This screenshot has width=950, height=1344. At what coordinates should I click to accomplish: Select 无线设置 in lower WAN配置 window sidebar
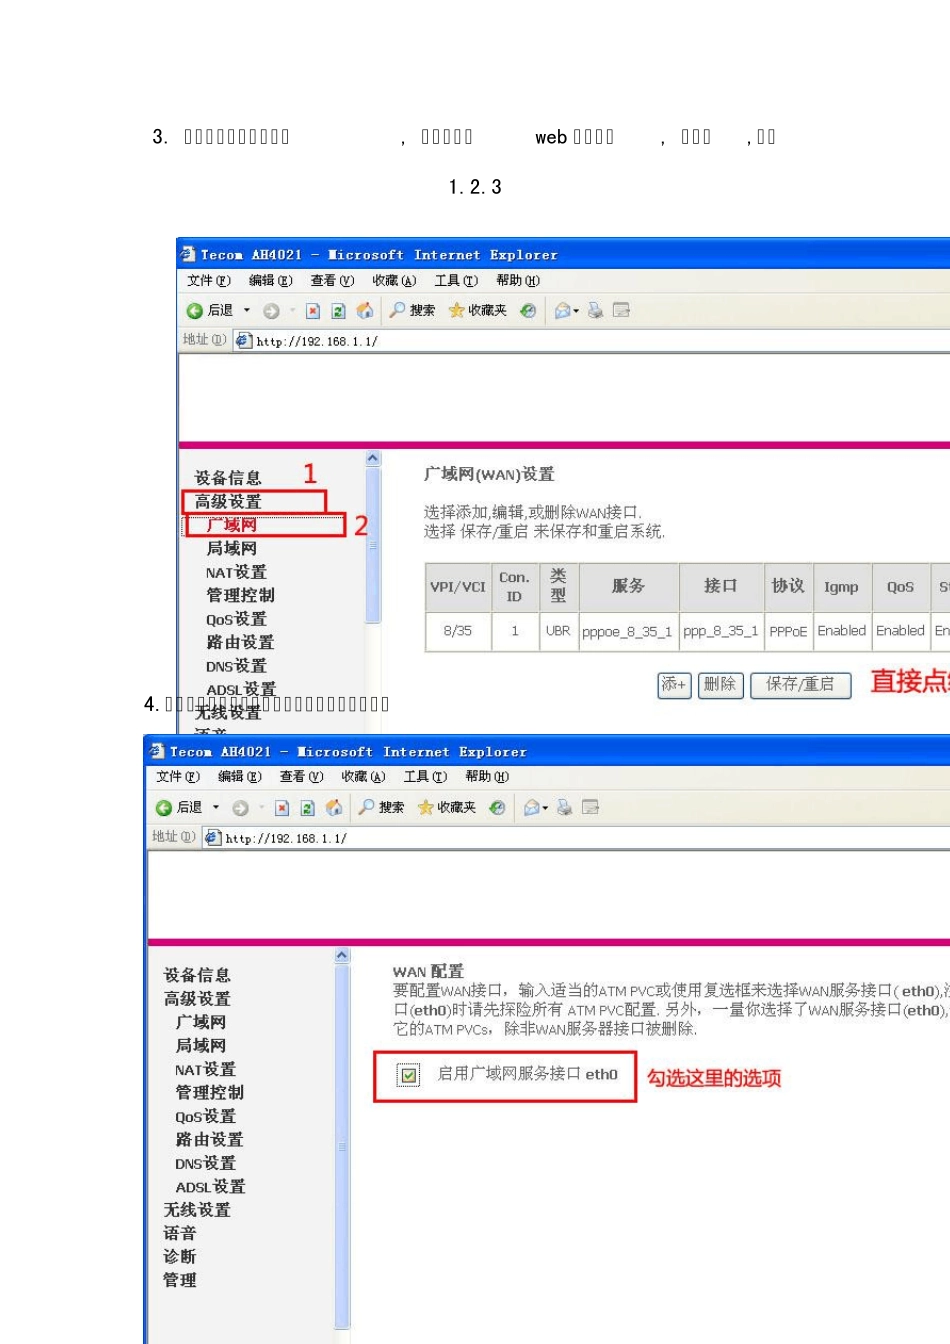pyautogui.click(x=197, y=1210)
